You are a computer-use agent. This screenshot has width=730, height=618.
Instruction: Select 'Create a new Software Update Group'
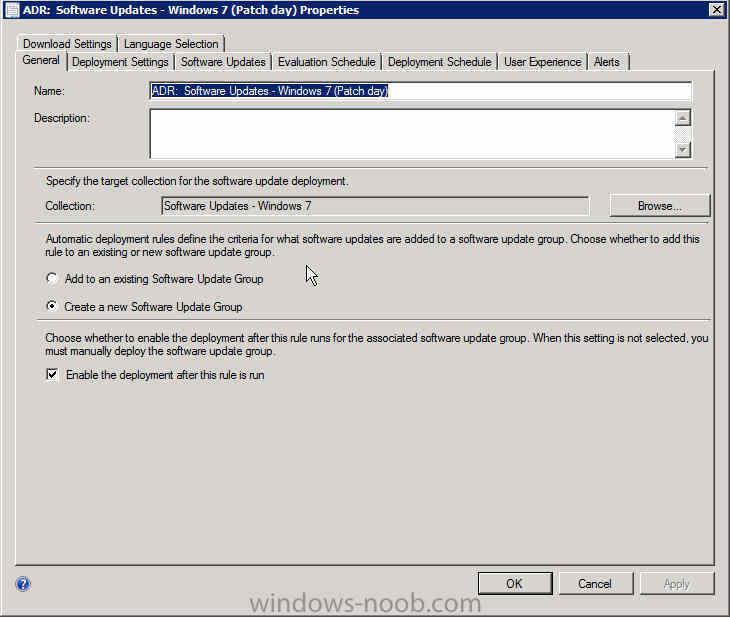click(x=144, y=306)
